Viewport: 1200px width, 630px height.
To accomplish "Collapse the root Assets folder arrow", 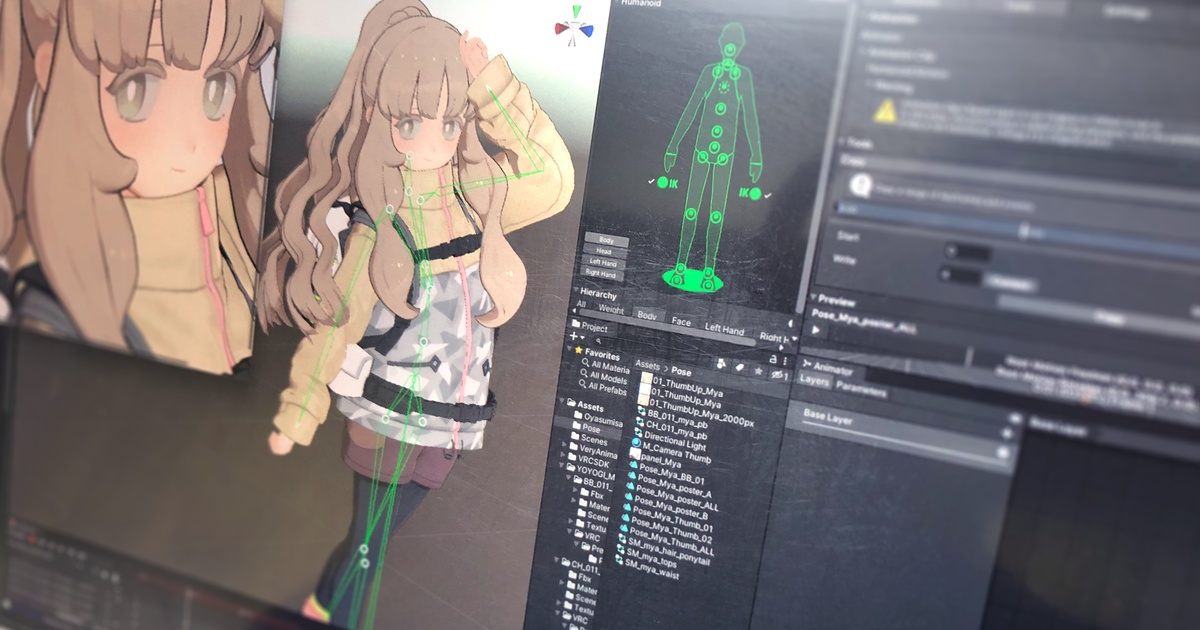I will 560,402.
